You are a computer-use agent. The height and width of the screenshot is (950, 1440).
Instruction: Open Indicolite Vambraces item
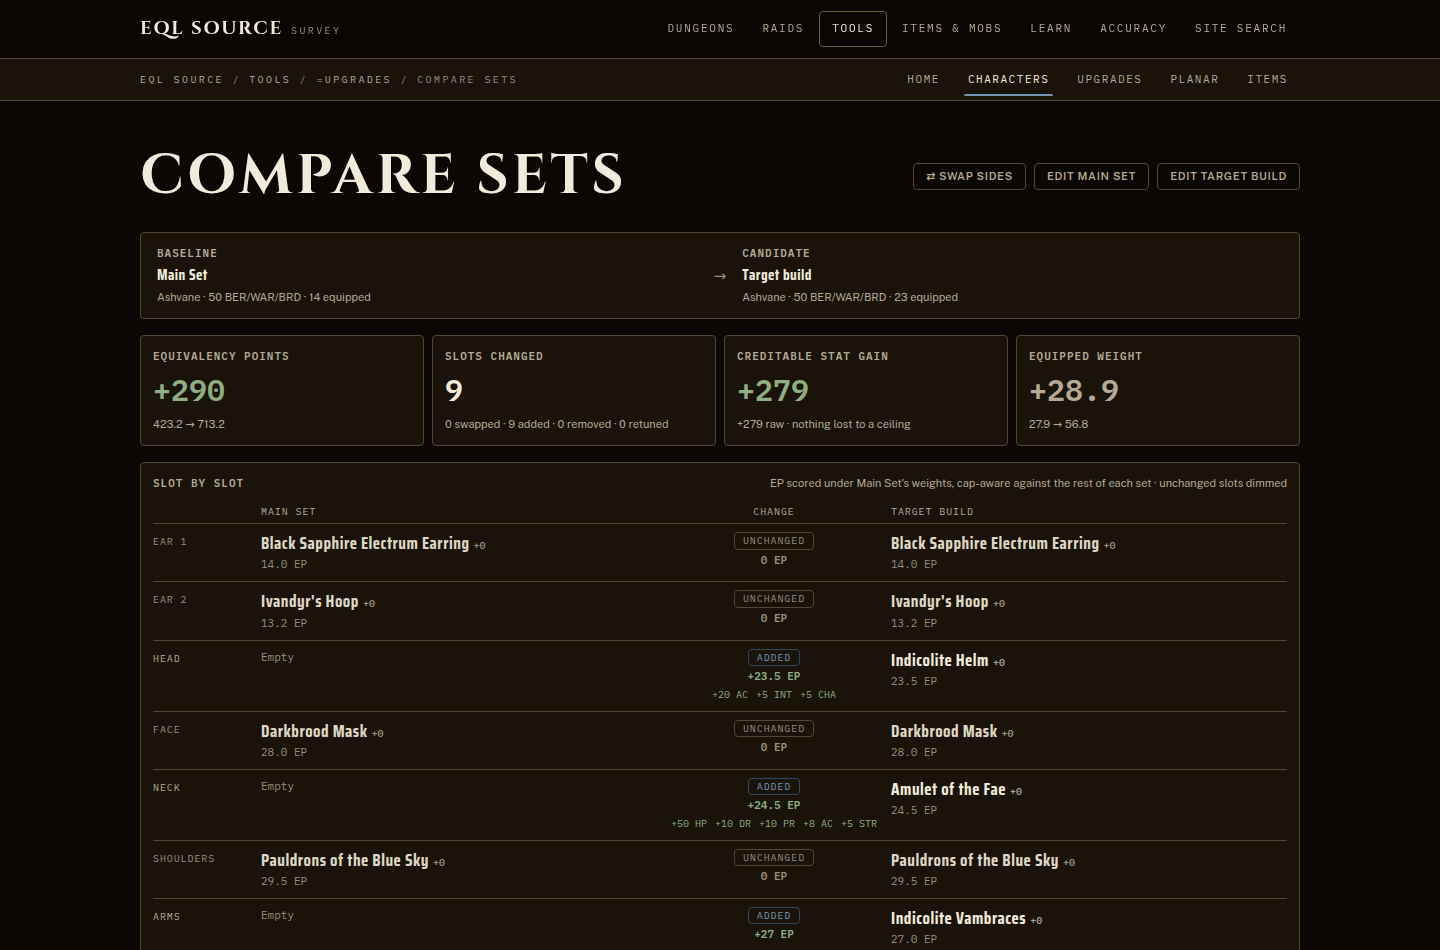click(958, 918)
